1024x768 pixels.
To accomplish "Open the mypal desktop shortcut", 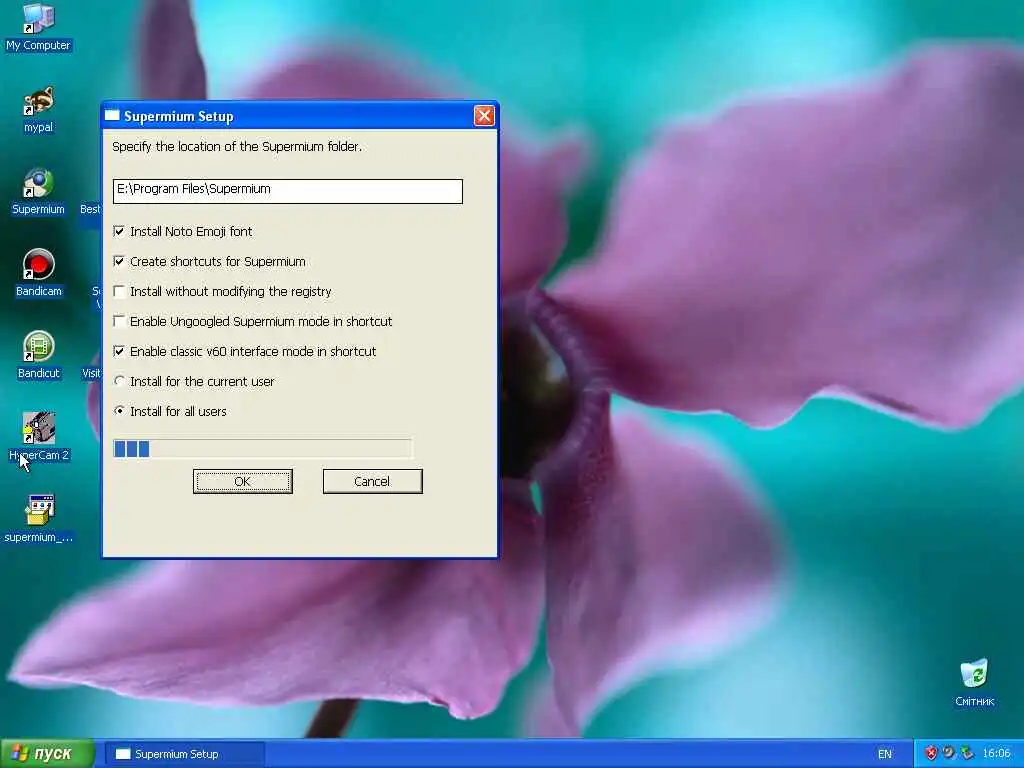I will coord(39,110).
